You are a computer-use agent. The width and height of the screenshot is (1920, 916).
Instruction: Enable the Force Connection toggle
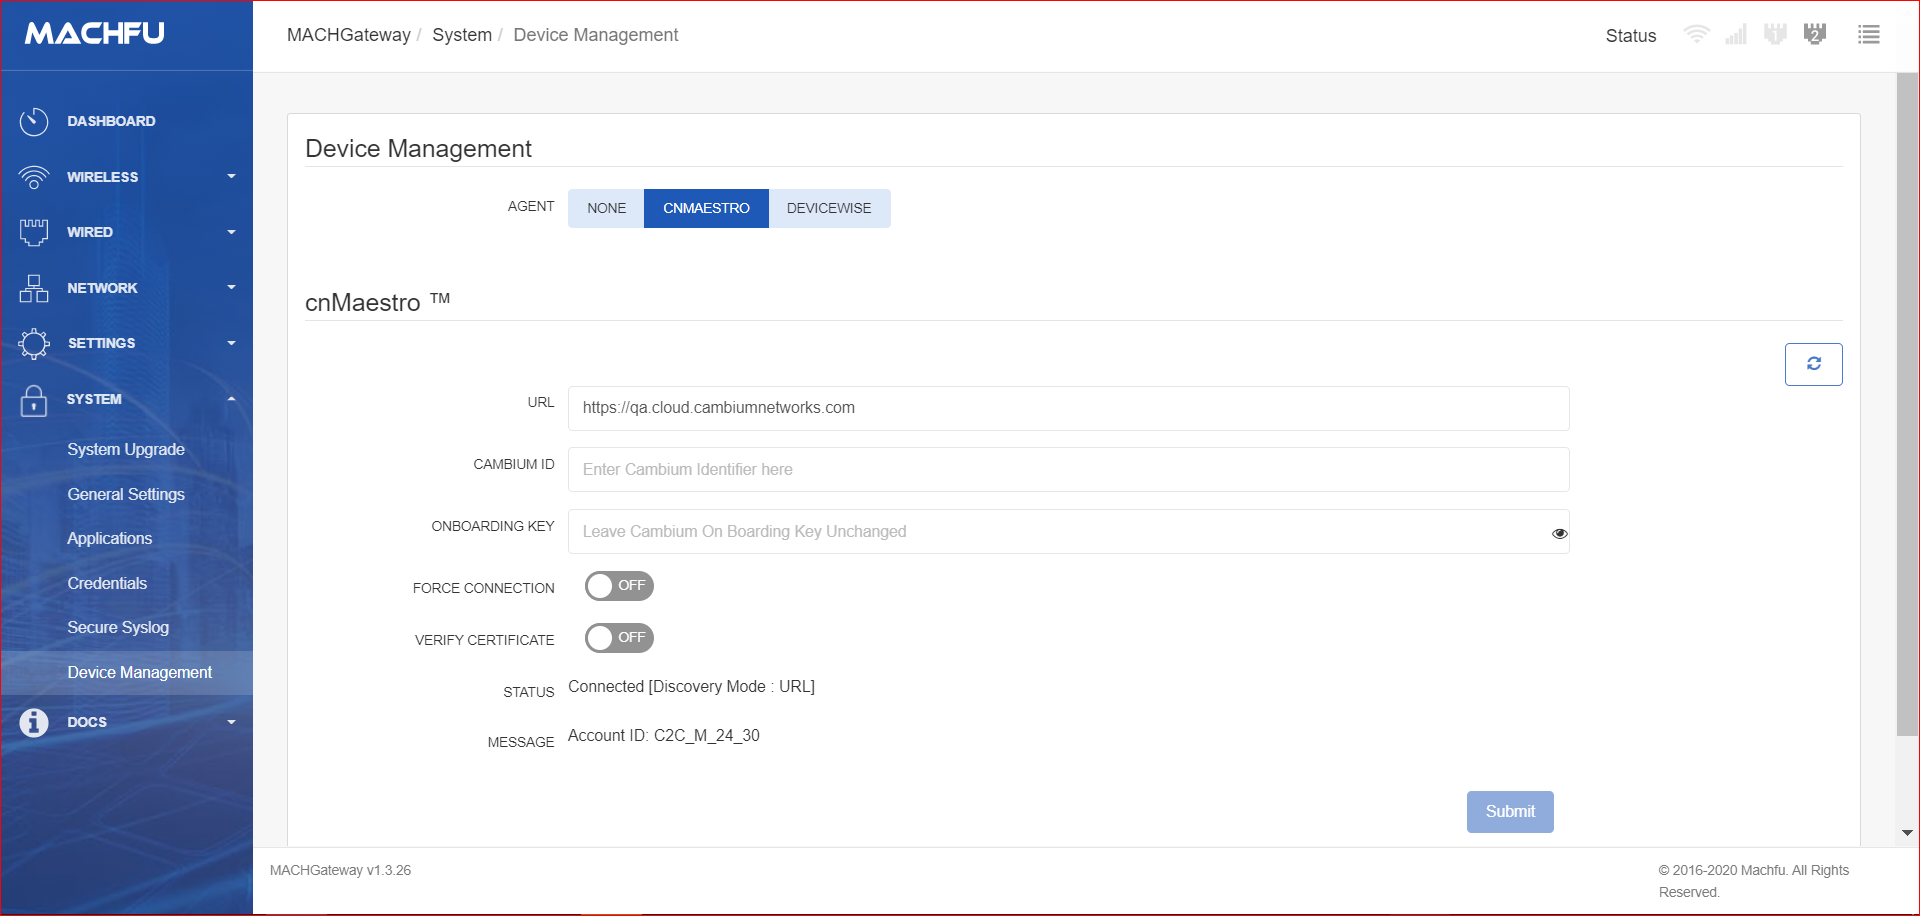[618, 586]
